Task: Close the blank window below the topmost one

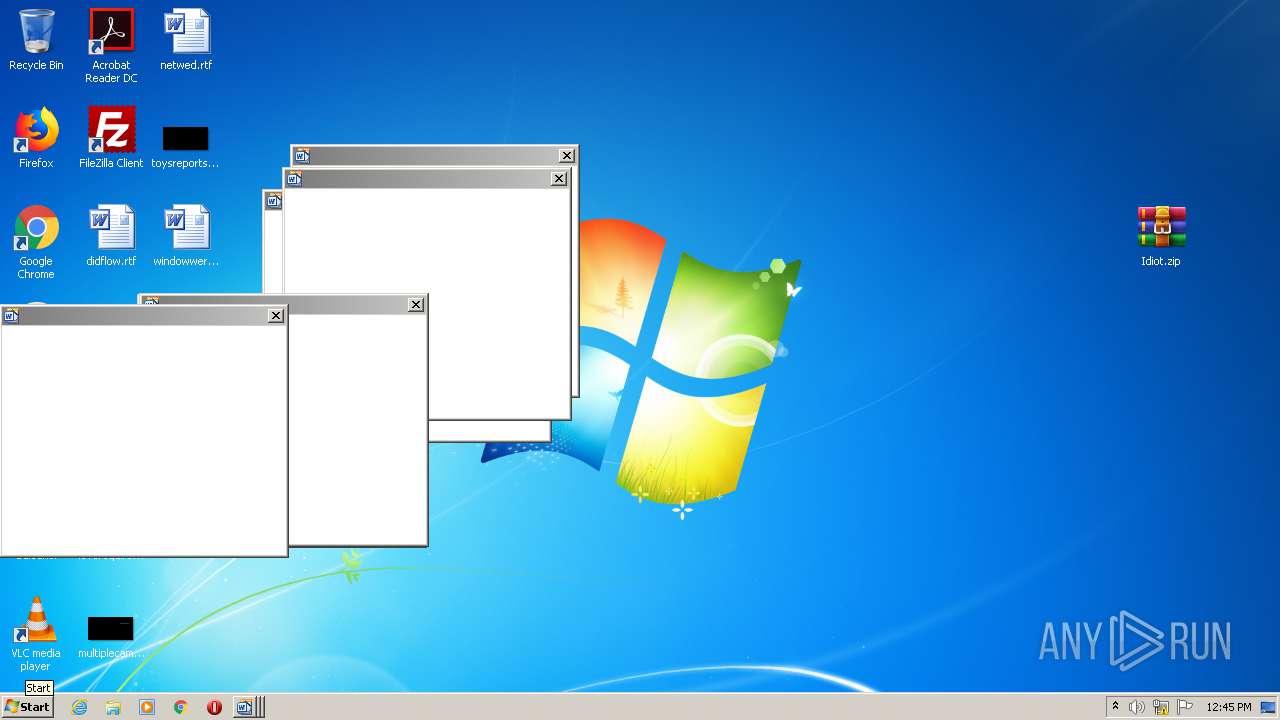Action: coord(559,179)
